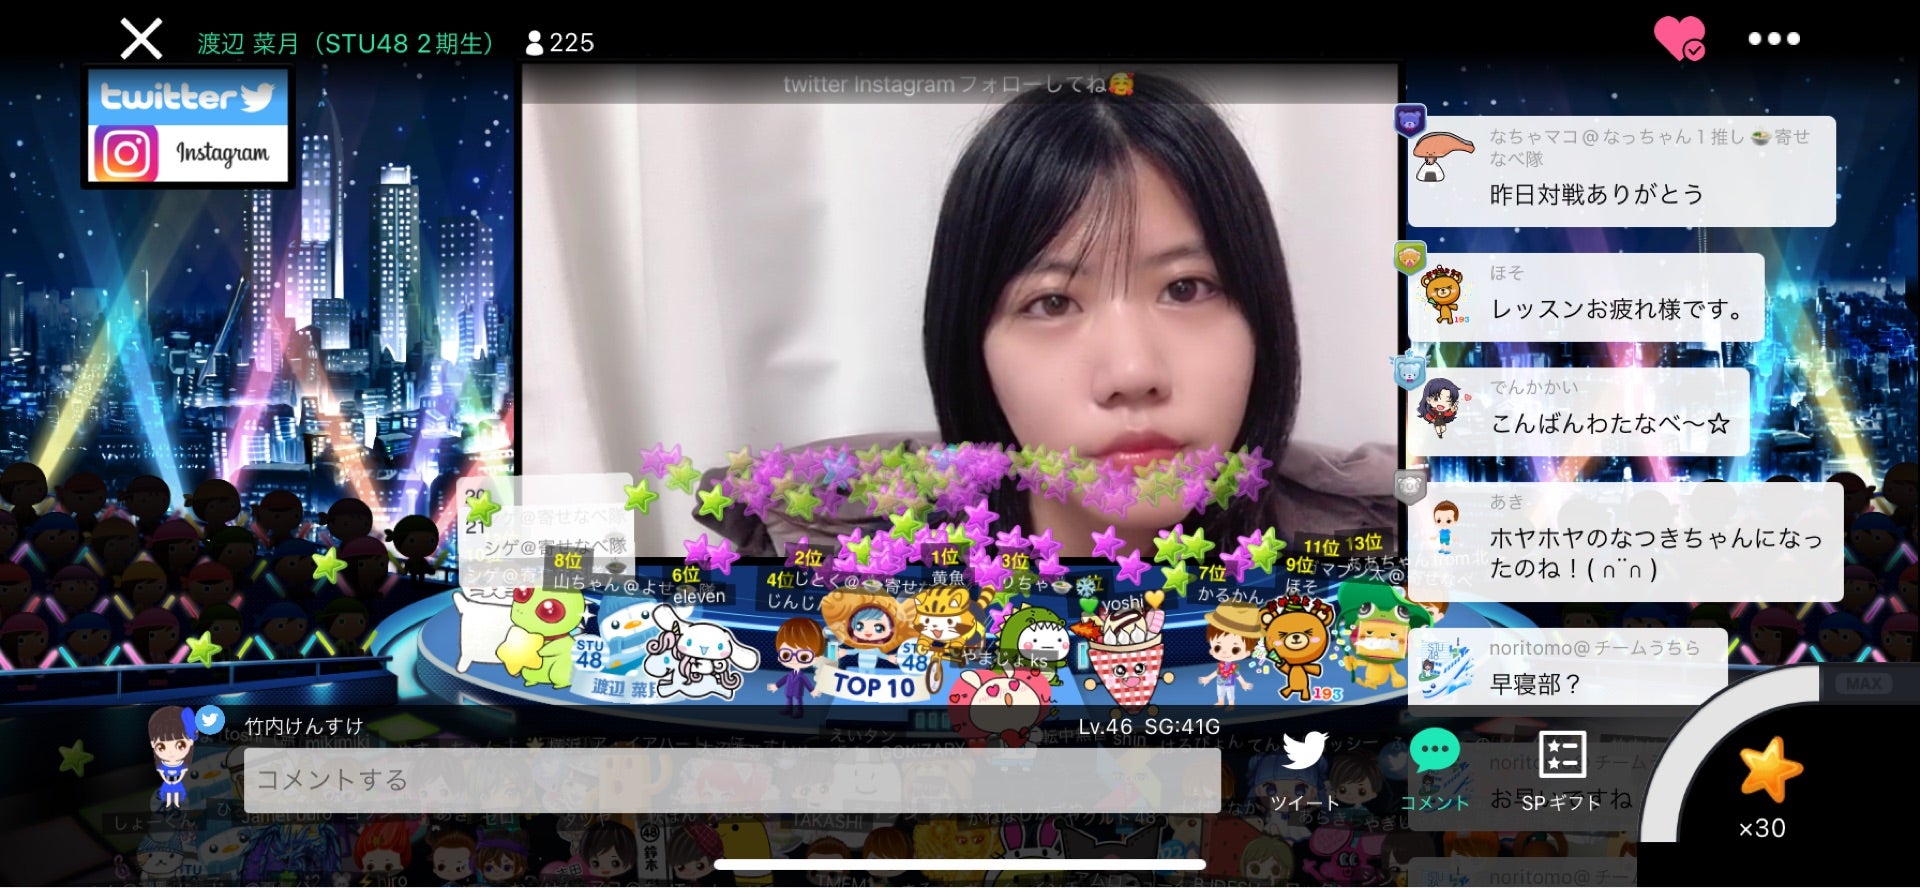Image resolution: width=1920 pixels, height=888 pixels.
Task: Tap the purple-suit avatar ranked 4位
Action: 796,666
